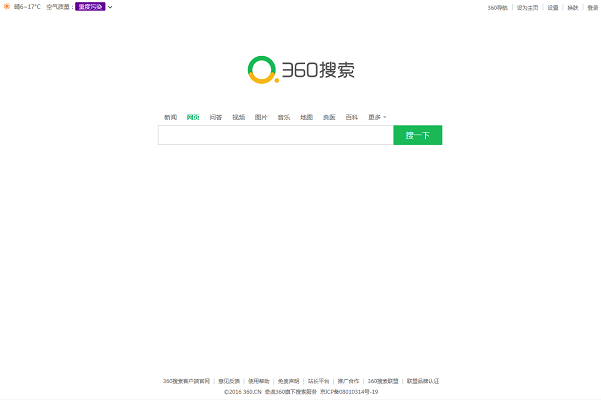Viewport: 601px width, 400px height.
Task: Click the purple 重度污染 air quality badge
Action: point(90,7)
